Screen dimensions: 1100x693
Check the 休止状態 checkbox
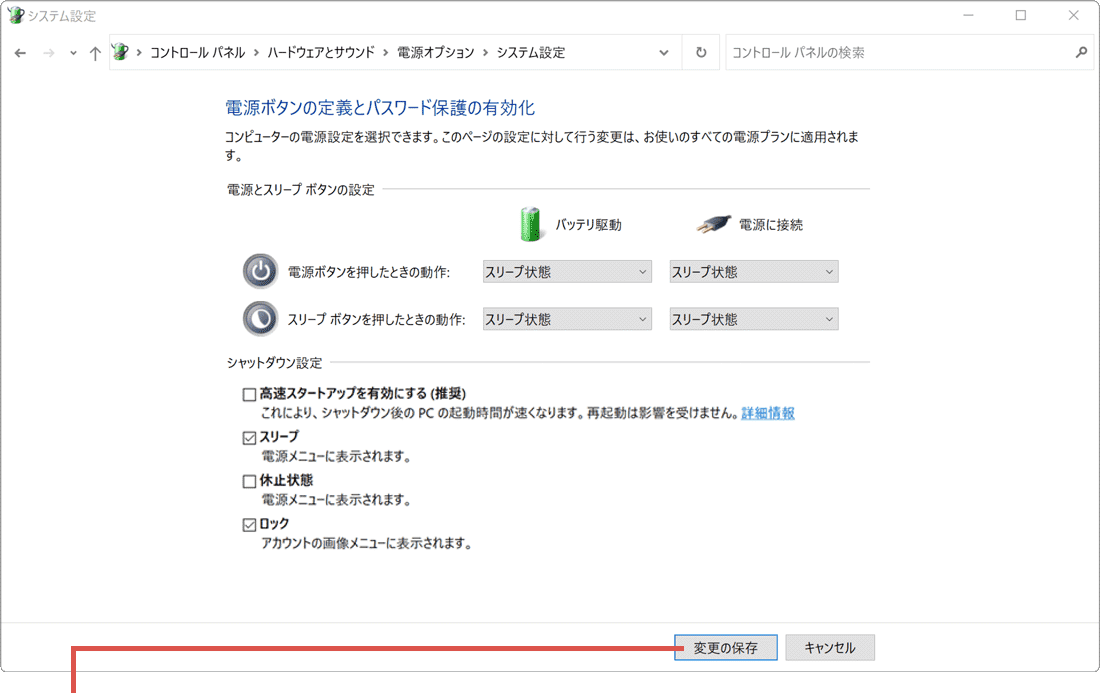[x=250, y=481]
